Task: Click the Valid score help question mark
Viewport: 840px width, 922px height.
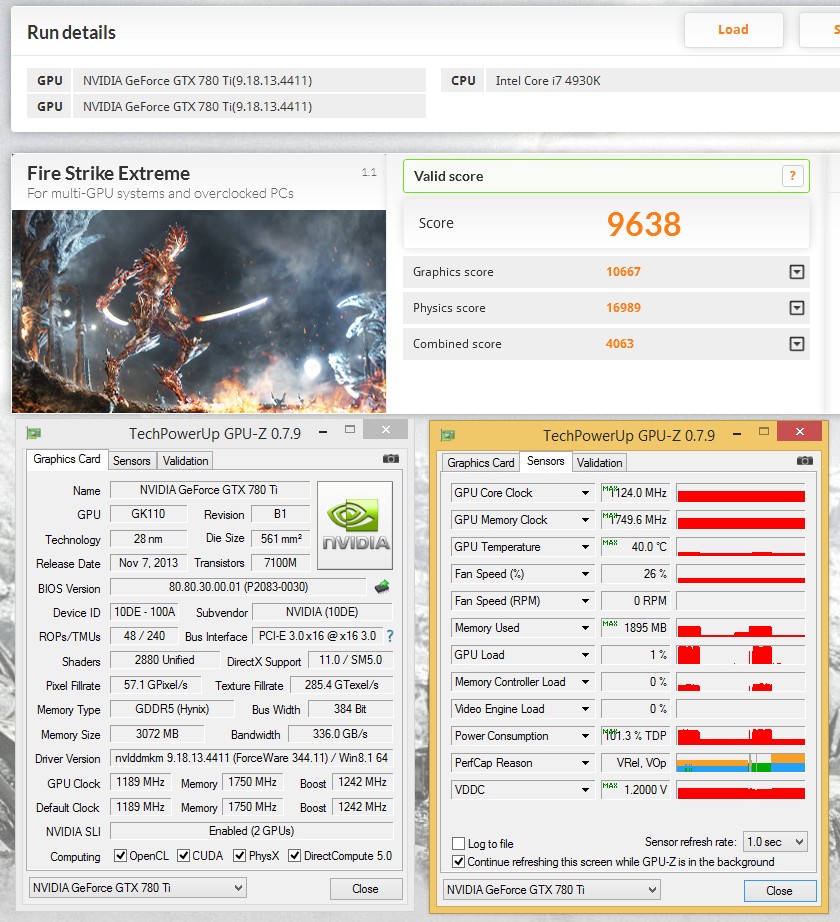Action: 792,176
